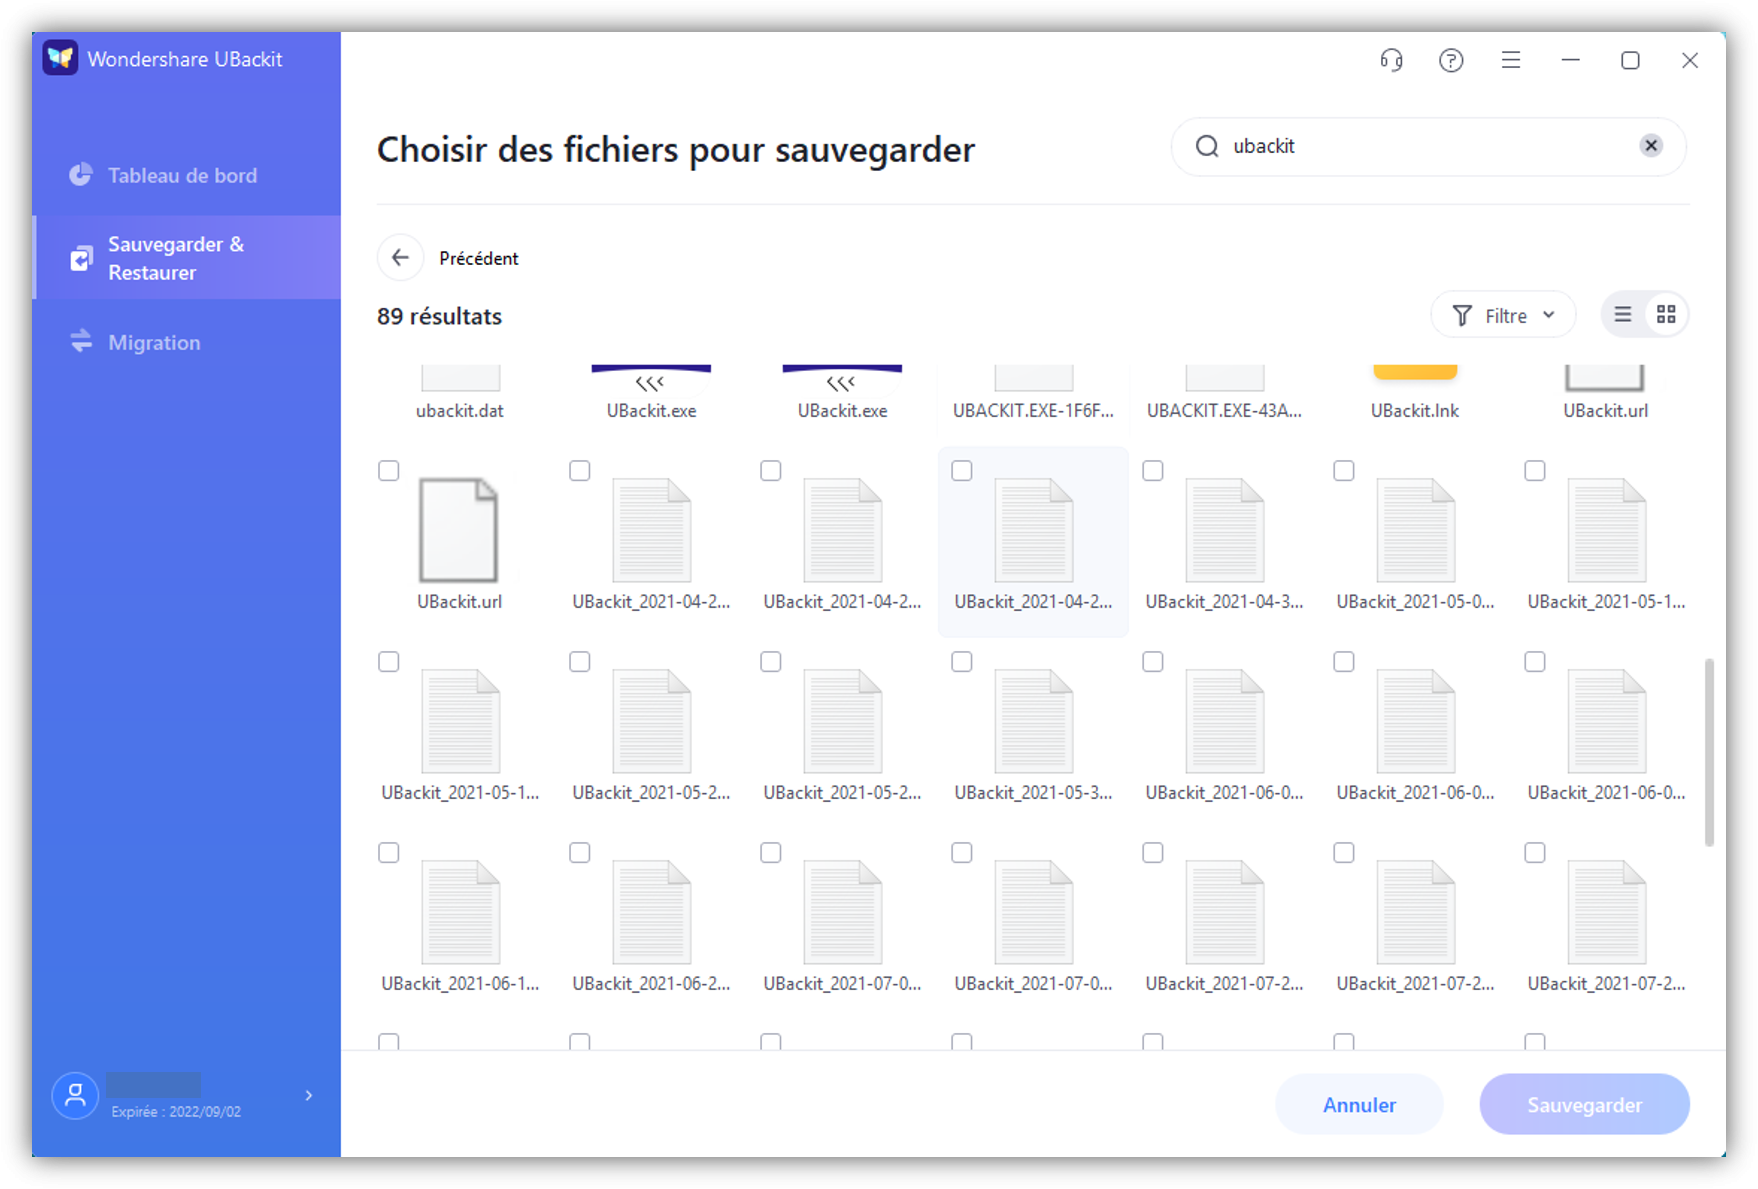Click the ubackit.dat file name
This screenshot has height=1189, width=1758.
click(x=460, y=411)
